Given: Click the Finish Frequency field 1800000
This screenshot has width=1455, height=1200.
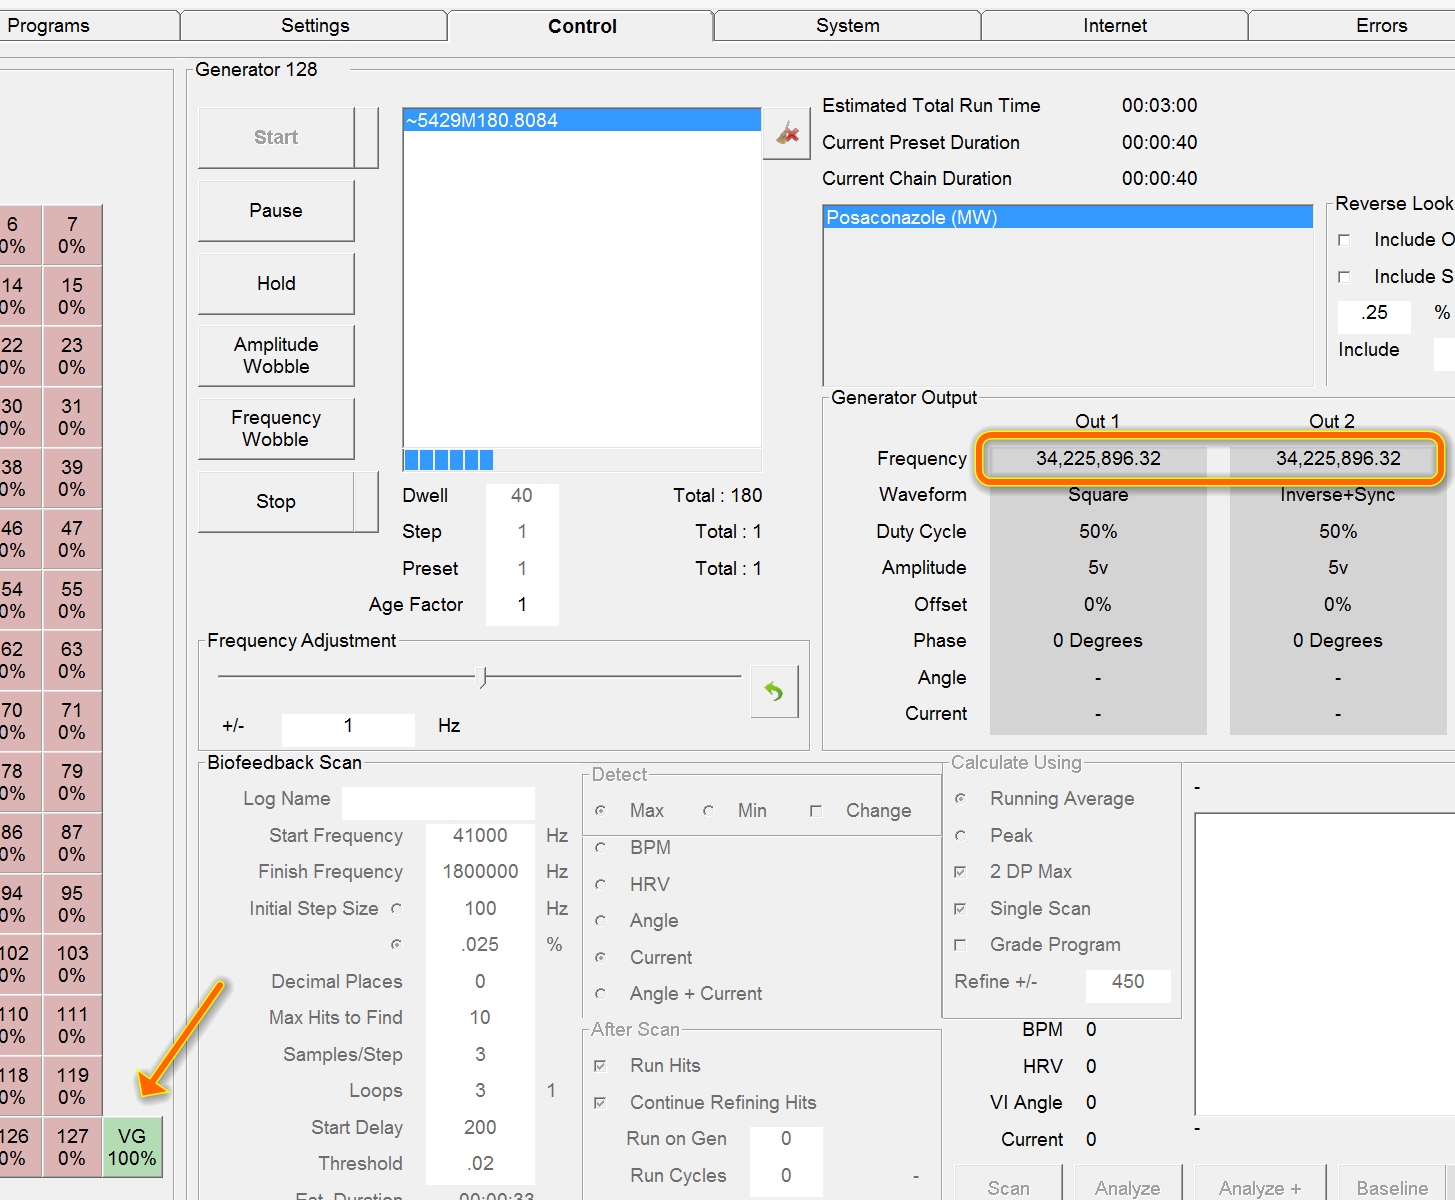Looking at the screenshot, I should 480,872.
